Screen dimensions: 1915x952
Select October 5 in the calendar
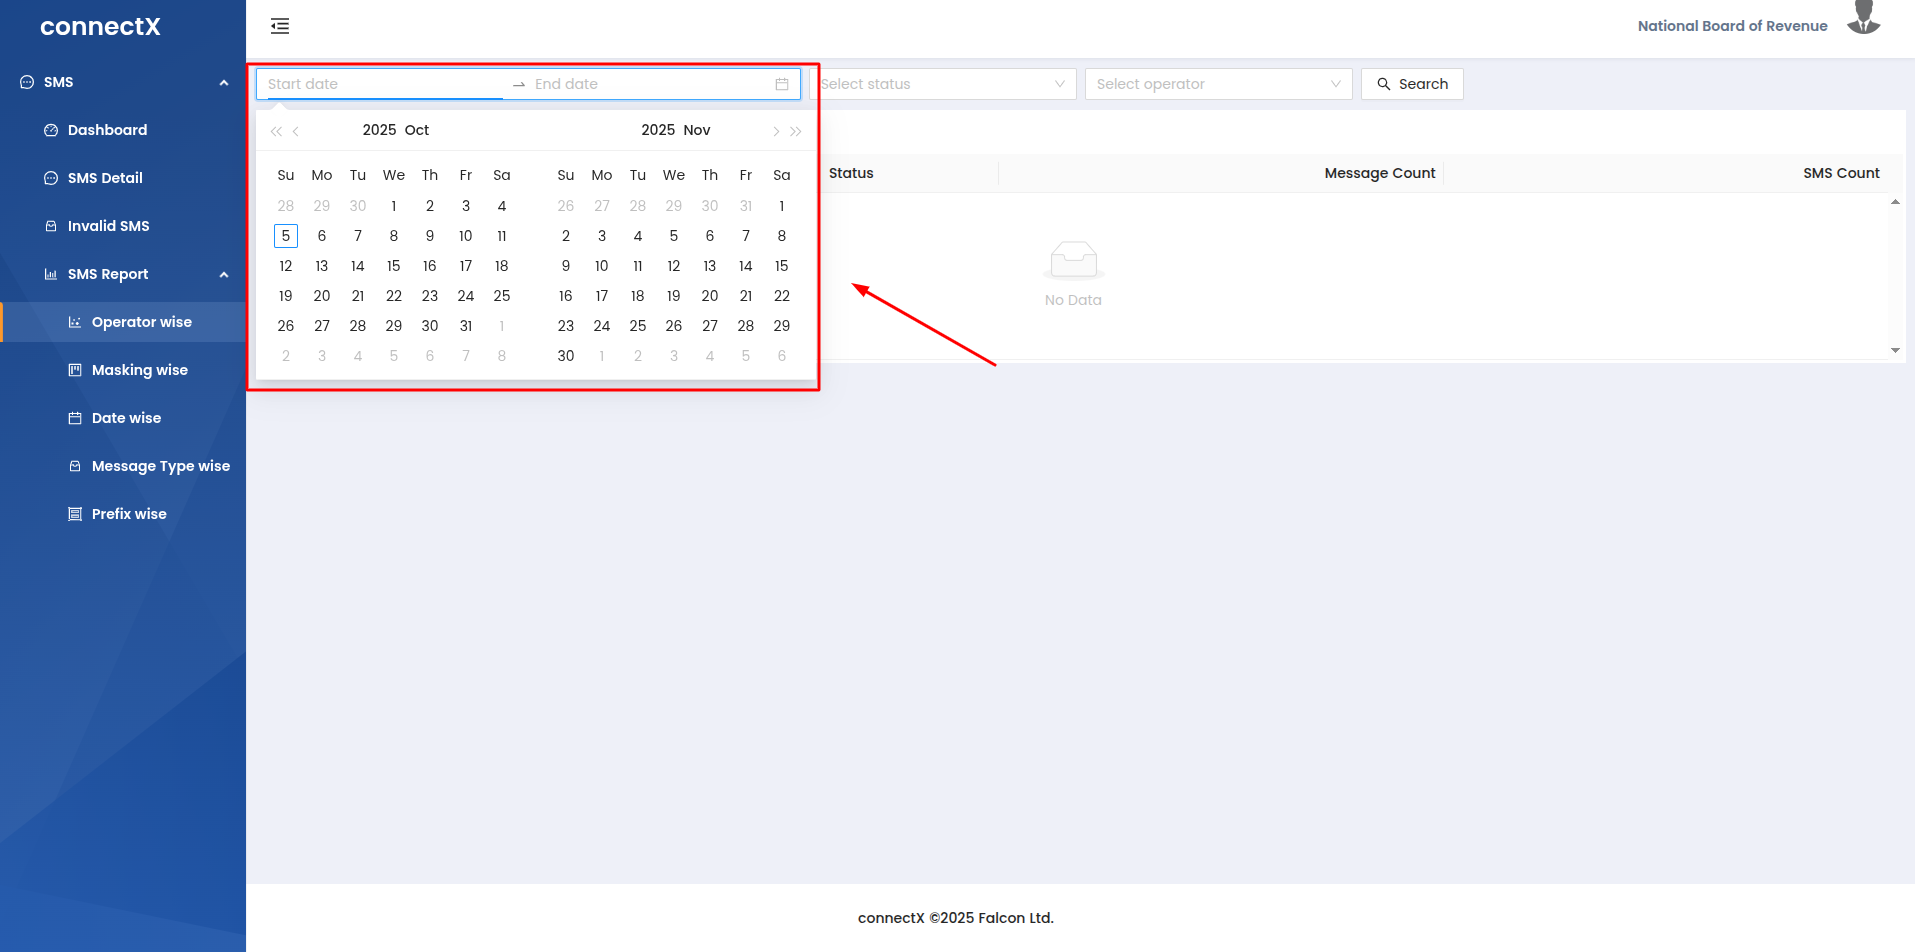[x=286, y=236]
